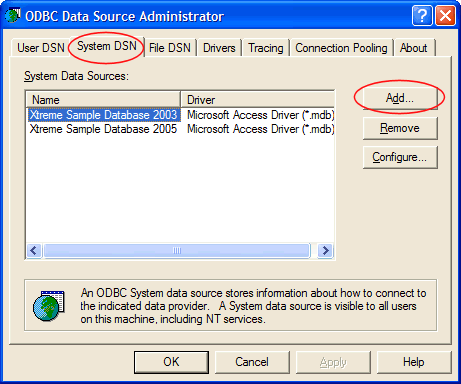This screenshot has height=384, width=461.
Task: Open the Tracing tab
Action: [x=266, y=48]
